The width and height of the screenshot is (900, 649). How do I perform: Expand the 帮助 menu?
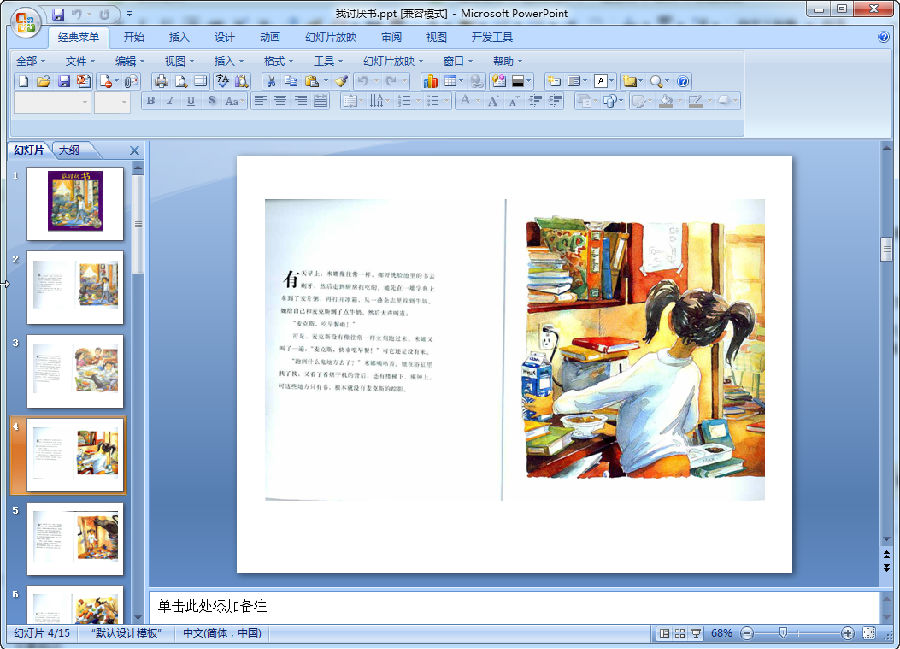pyautogui.click(x=507, y=61)
